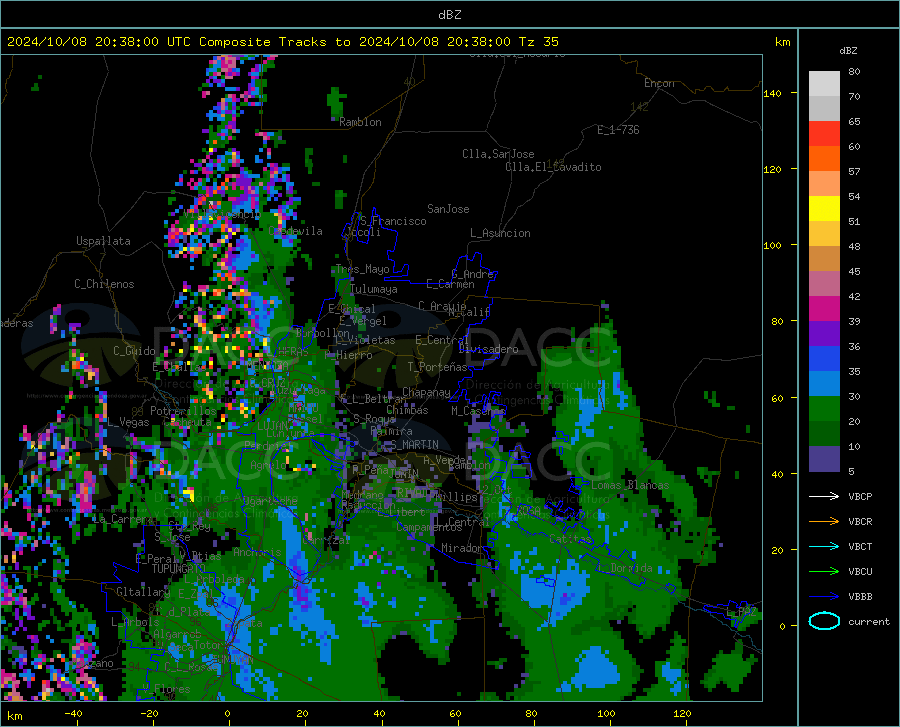Click the Lomas_Blancas map label
This screenshot has height=727, width=900.
pyautogui.click(x=630, y=485)
